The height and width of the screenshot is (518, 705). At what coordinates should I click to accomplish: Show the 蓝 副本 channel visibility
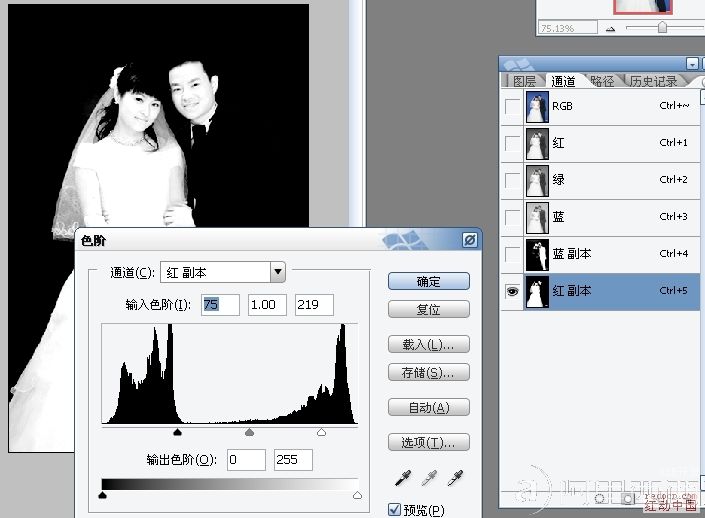[x=513, y=254]
